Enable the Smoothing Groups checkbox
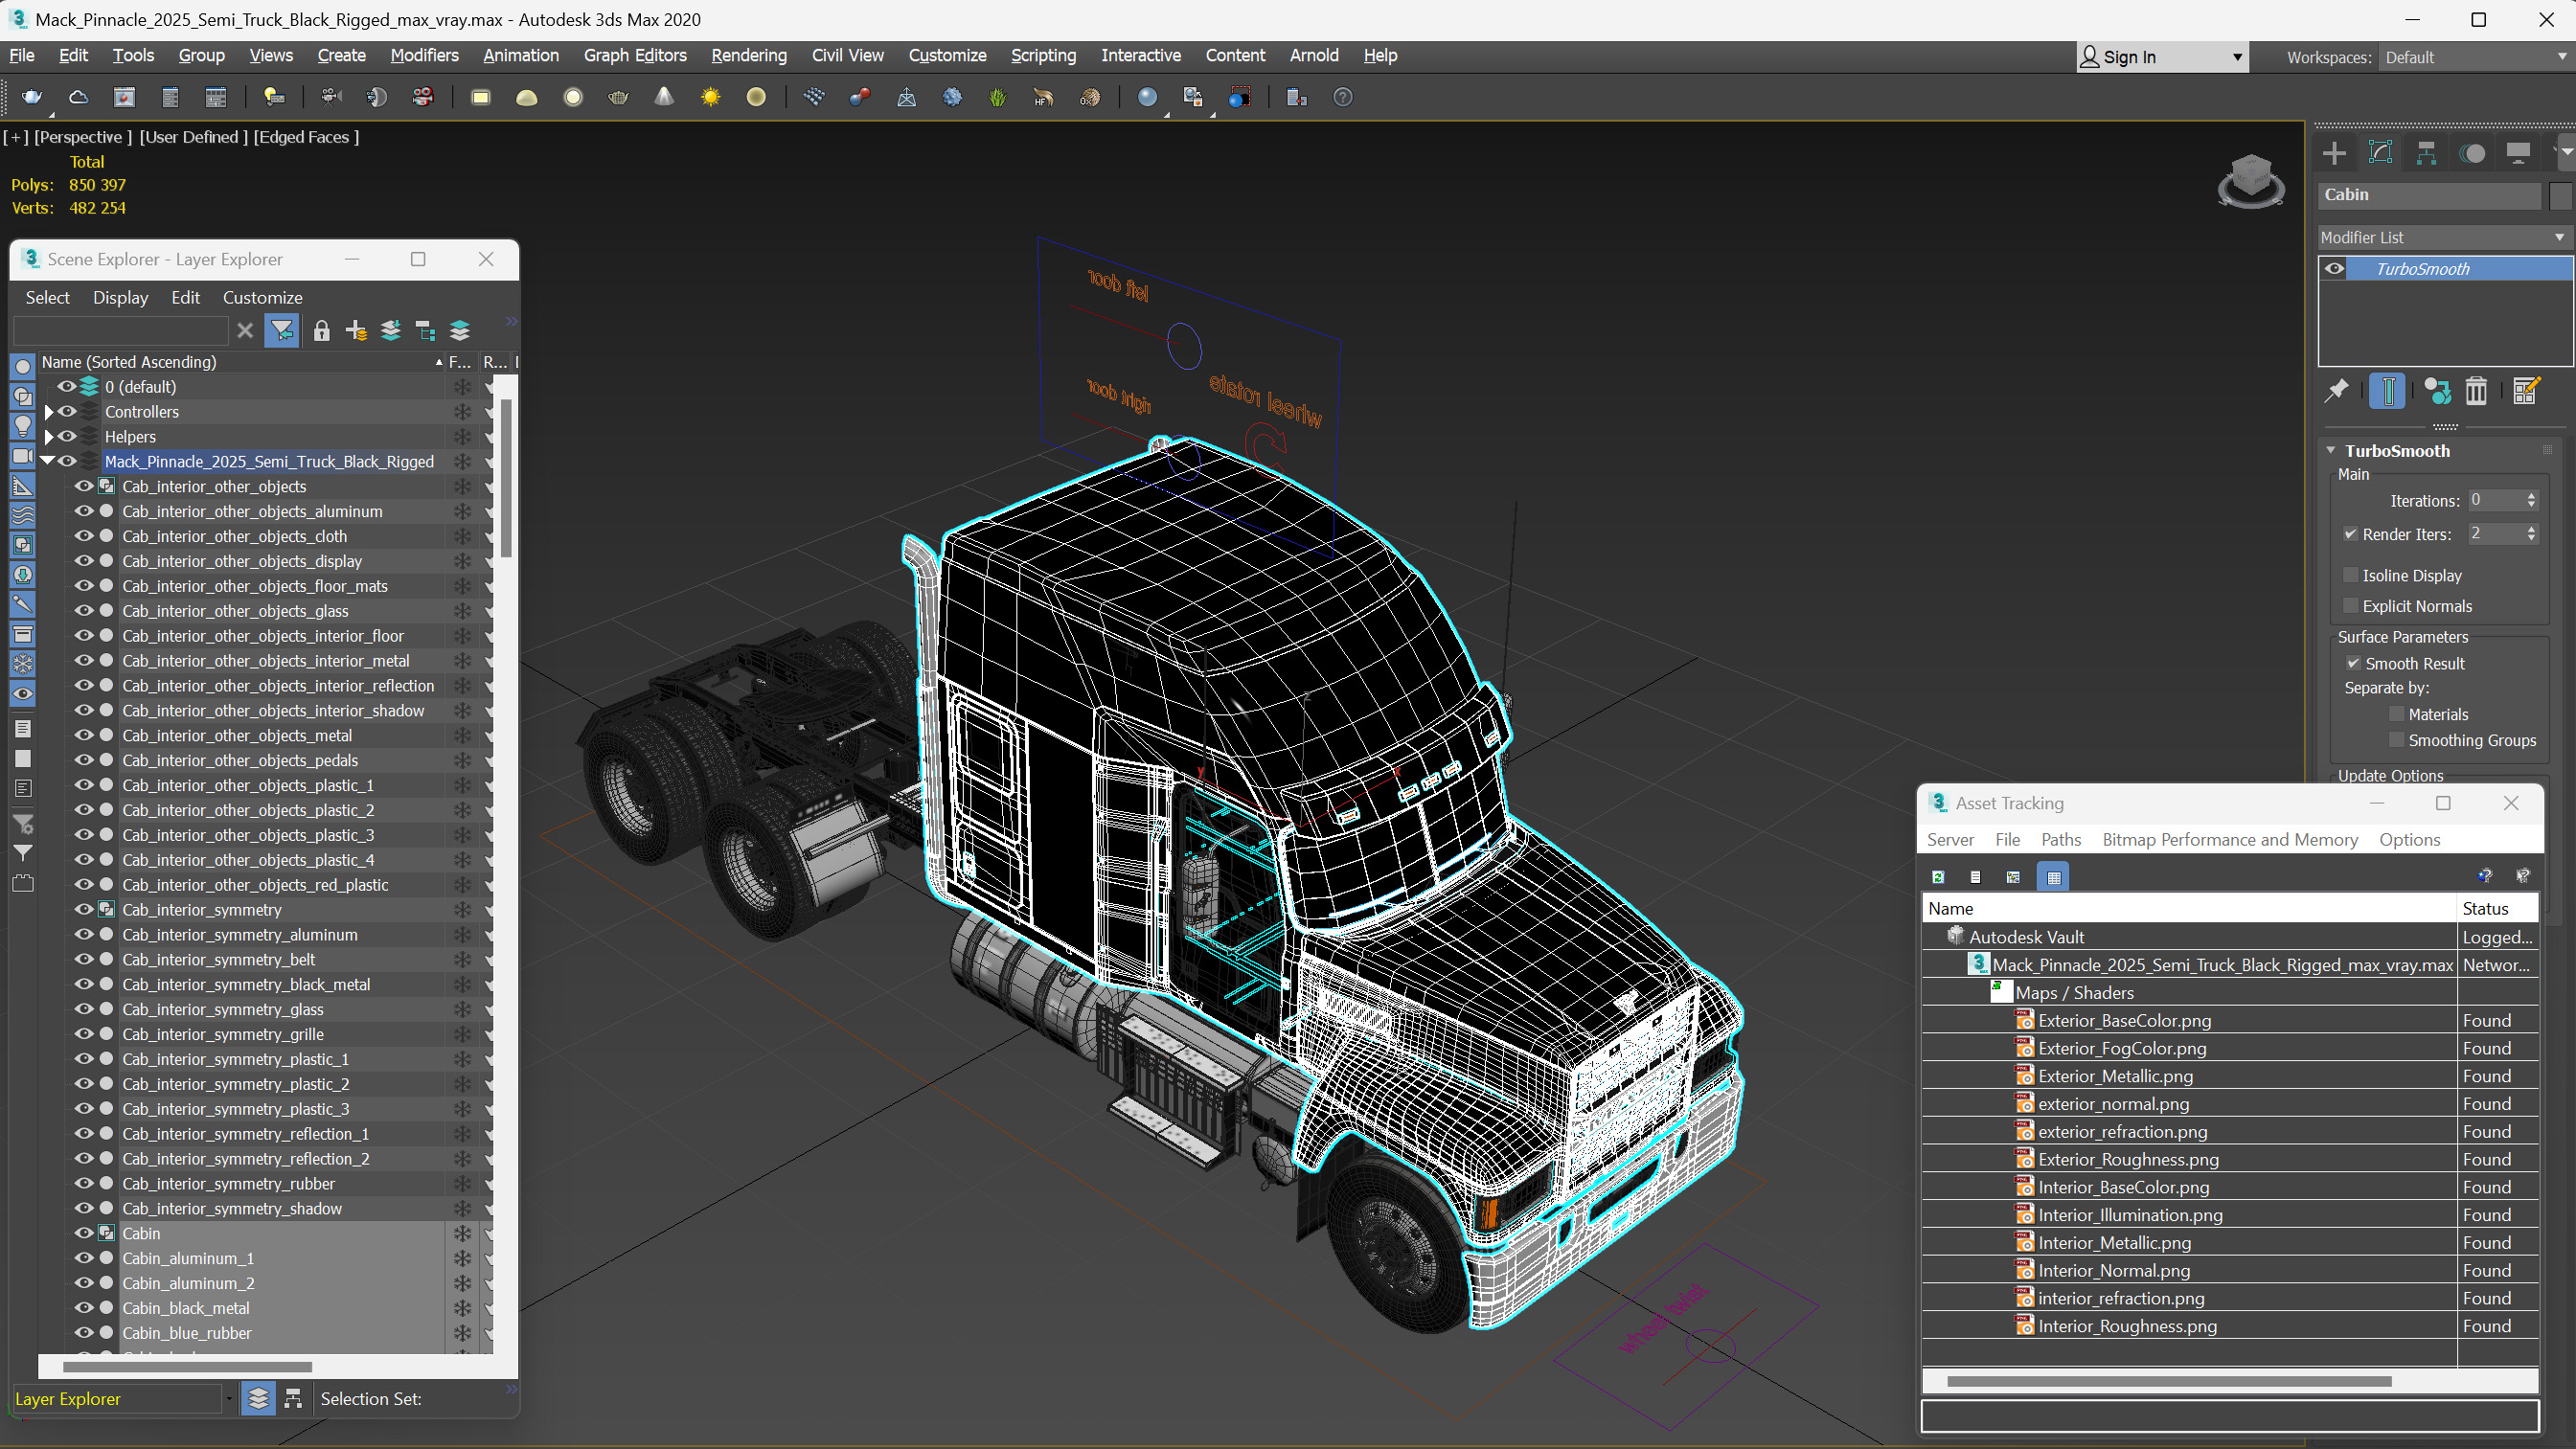 pyautogui.click(x=2397, y=740)
